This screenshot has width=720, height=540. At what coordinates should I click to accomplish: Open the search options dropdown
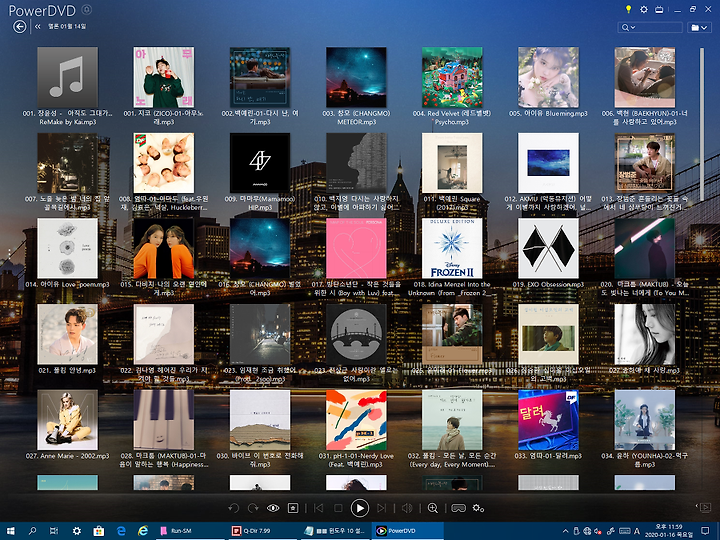[628, 28]
